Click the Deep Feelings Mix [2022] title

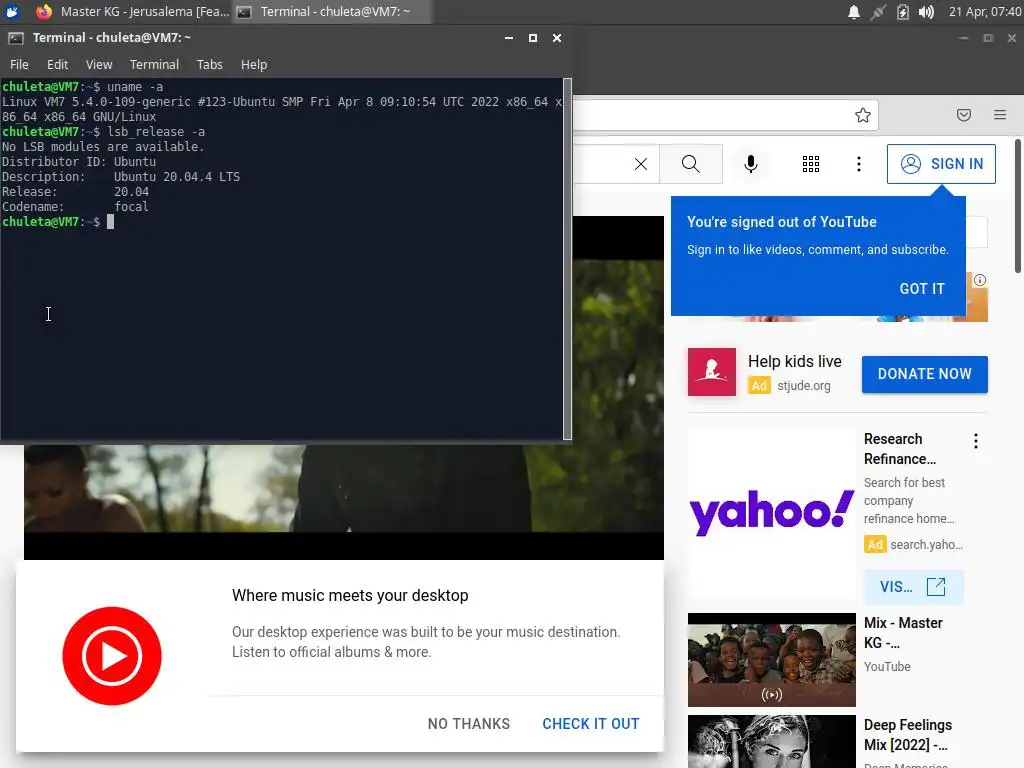[x=907, y=735]
